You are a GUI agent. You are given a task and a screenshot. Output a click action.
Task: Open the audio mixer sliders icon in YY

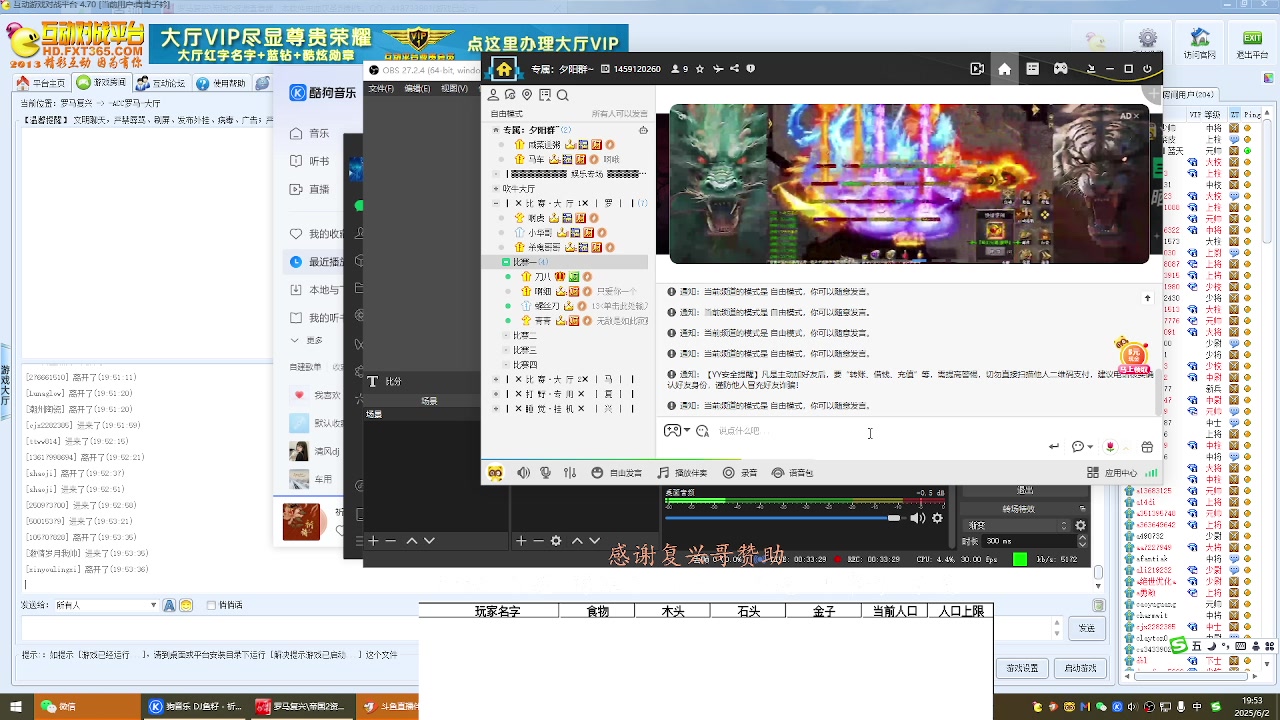tap(570, 473)
